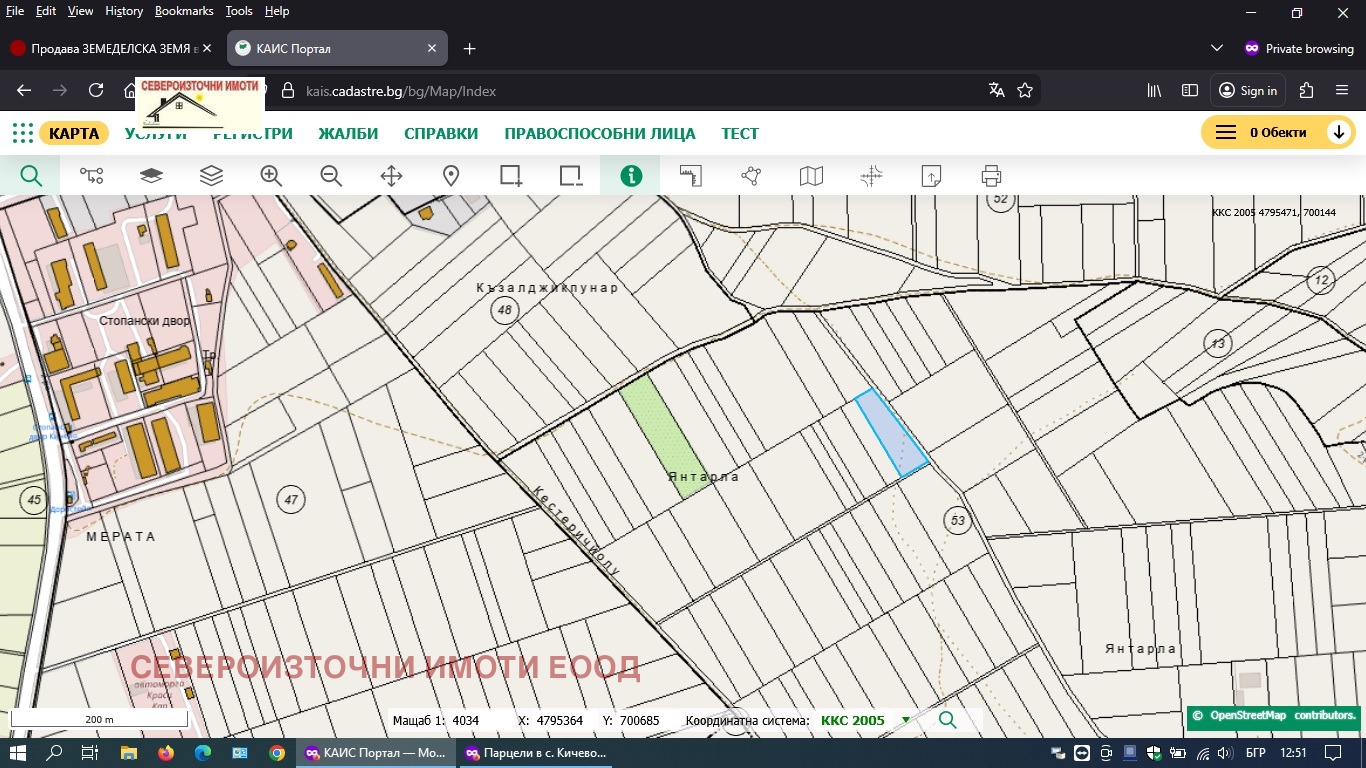Open the browser tab list chevron
This screenshot has height=768, width=1366.
coord(1216,48)
